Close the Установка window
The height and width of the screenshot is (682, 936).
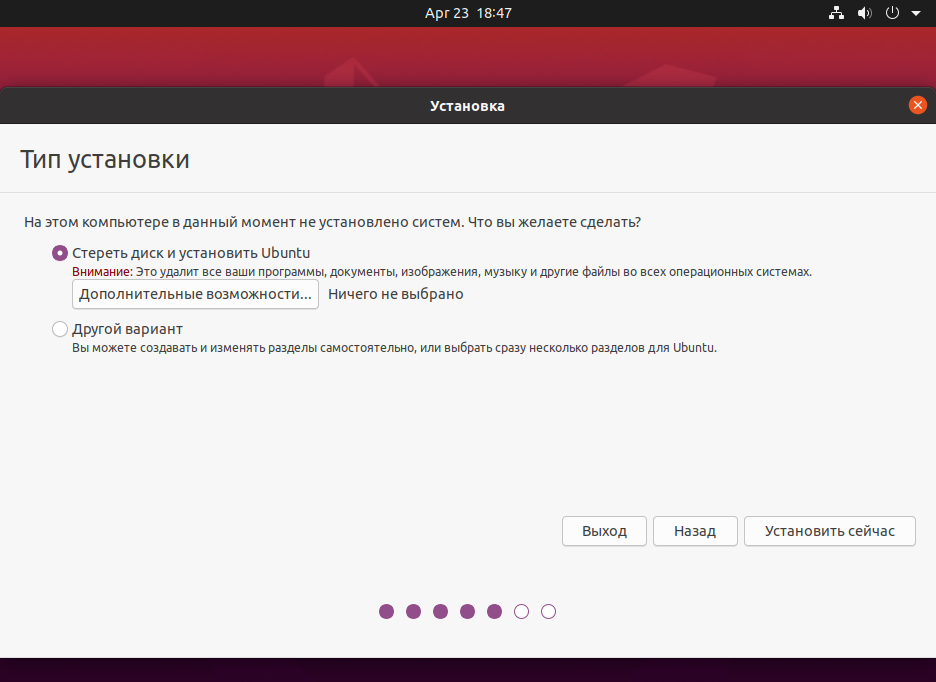[x=917, y=106]
